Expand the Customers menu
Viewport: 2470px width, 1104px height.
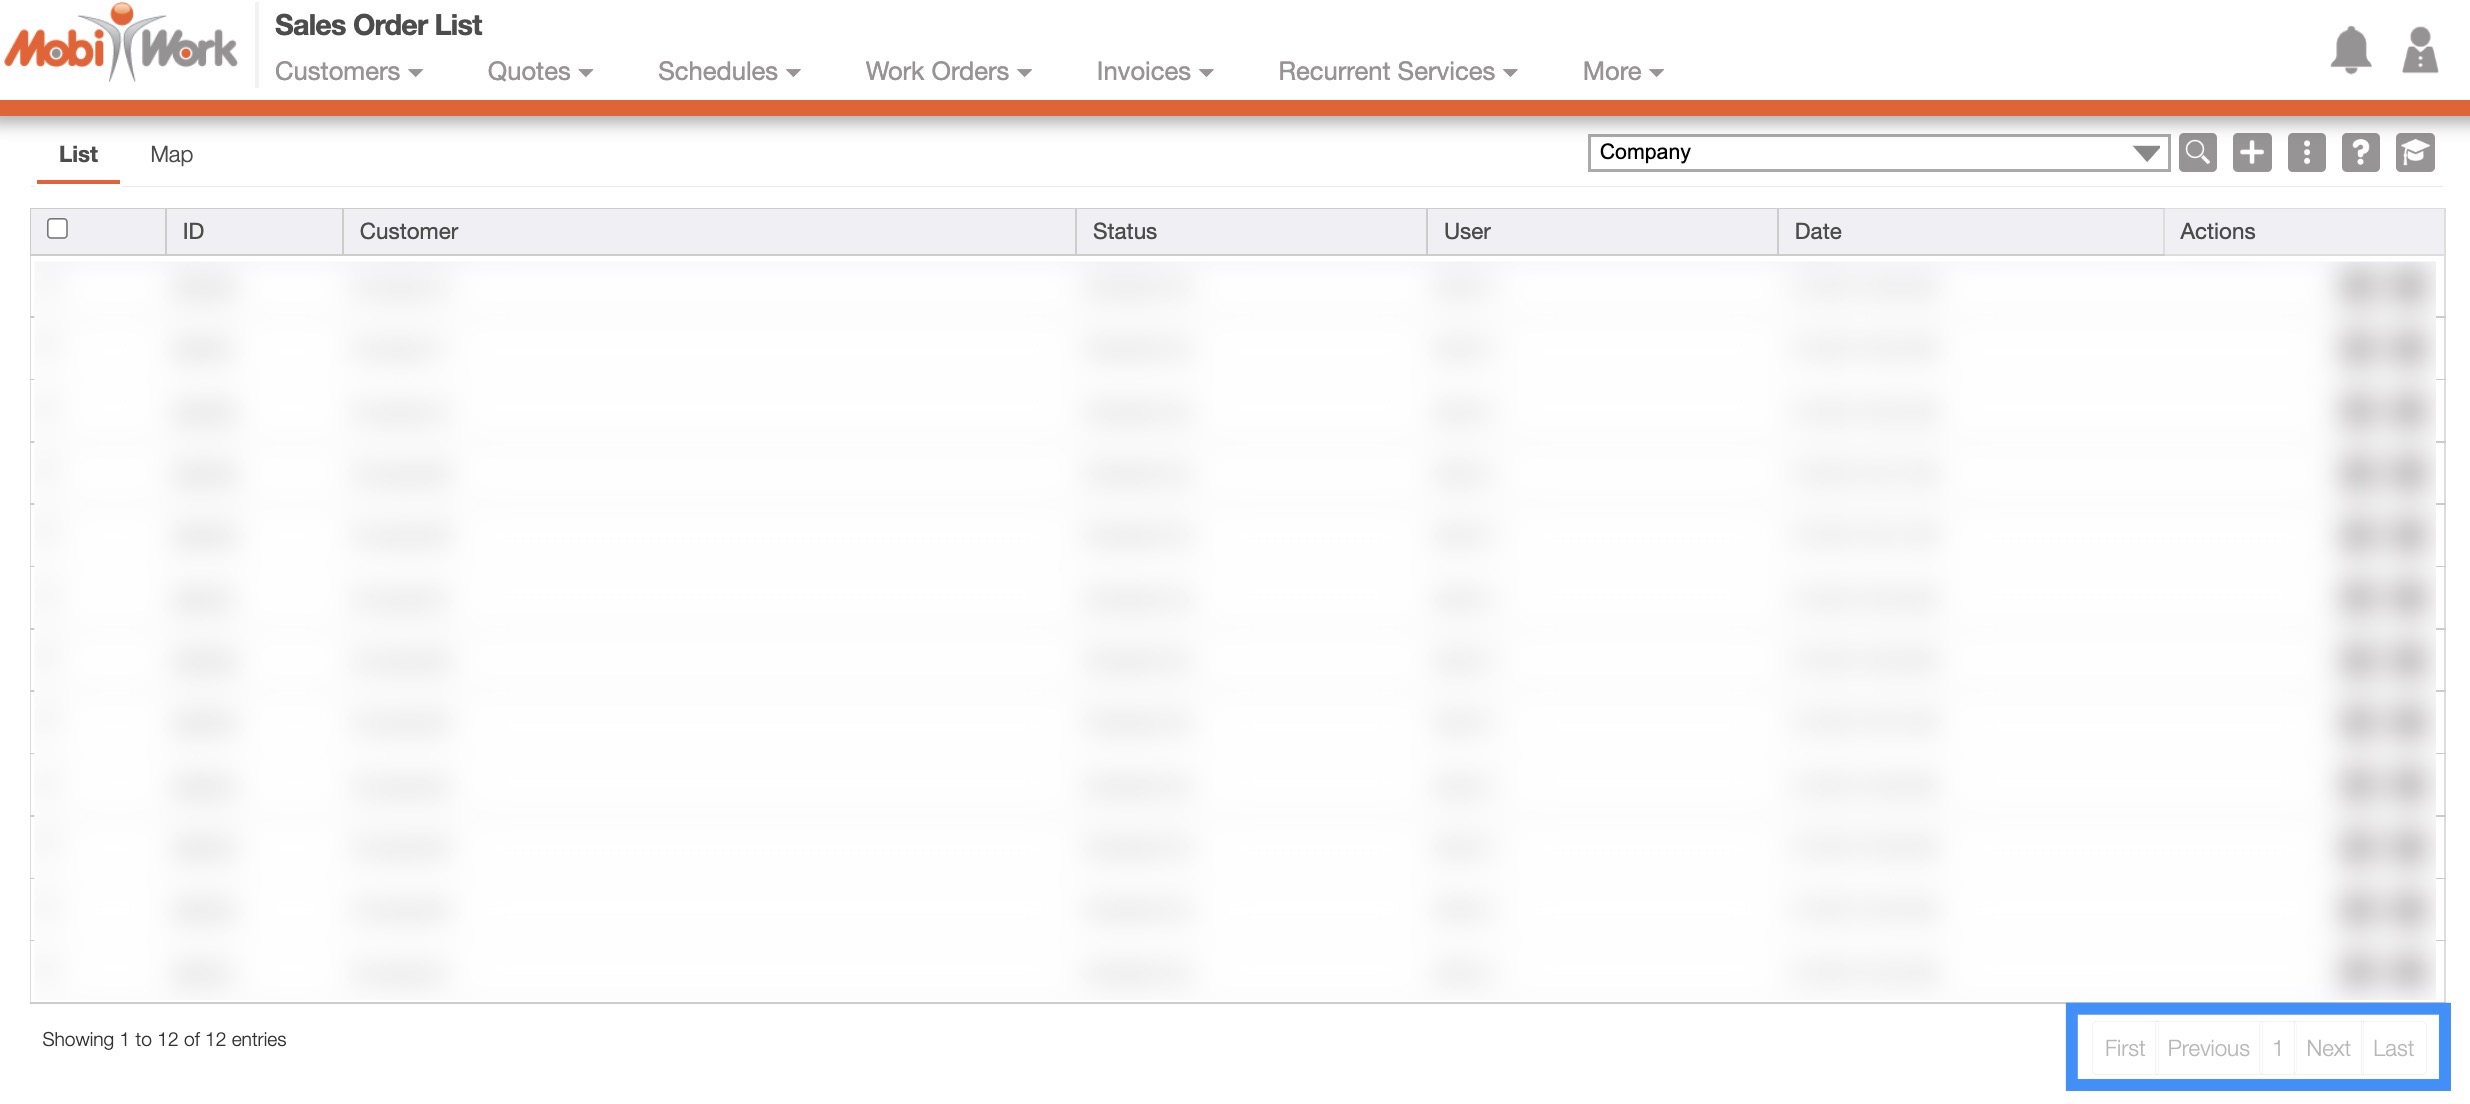point(348,72)
